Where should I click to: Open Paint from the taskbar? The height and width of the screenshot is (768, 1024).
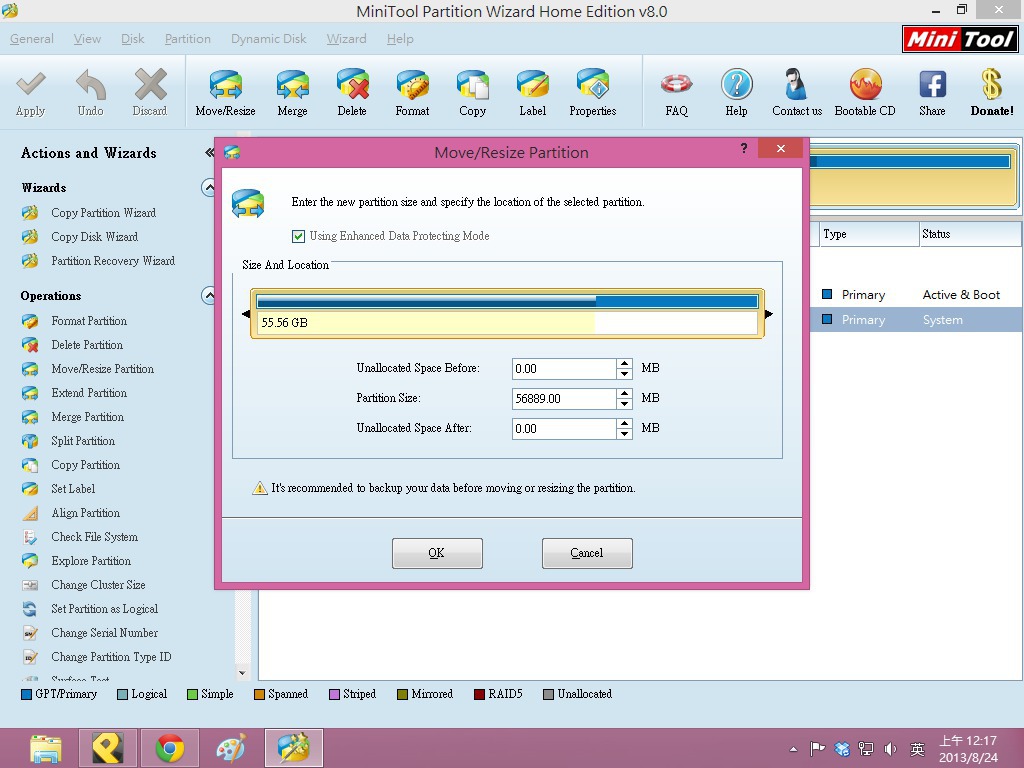click(x=231, y=748)
